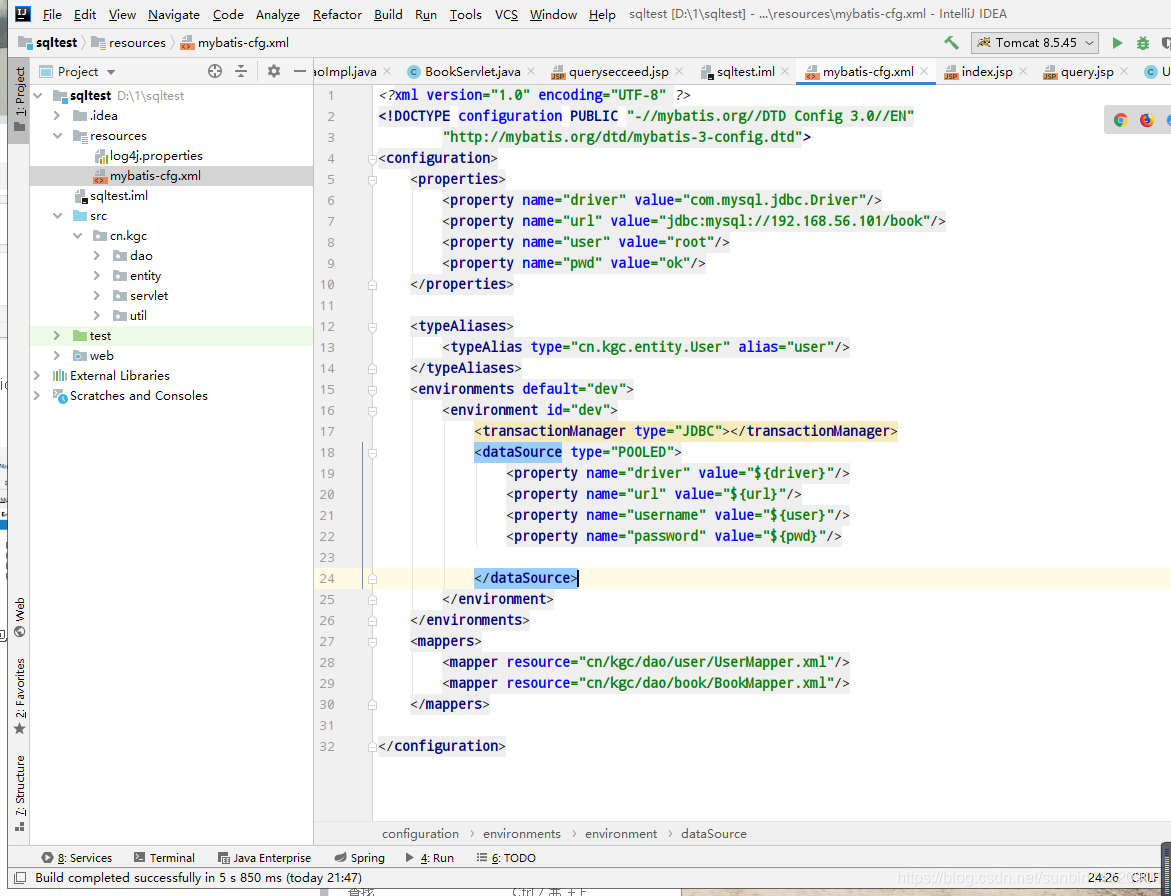This screenshot has height=896, width=1171.
Task: Expand the entity package
Action: [x=96, y=276]
